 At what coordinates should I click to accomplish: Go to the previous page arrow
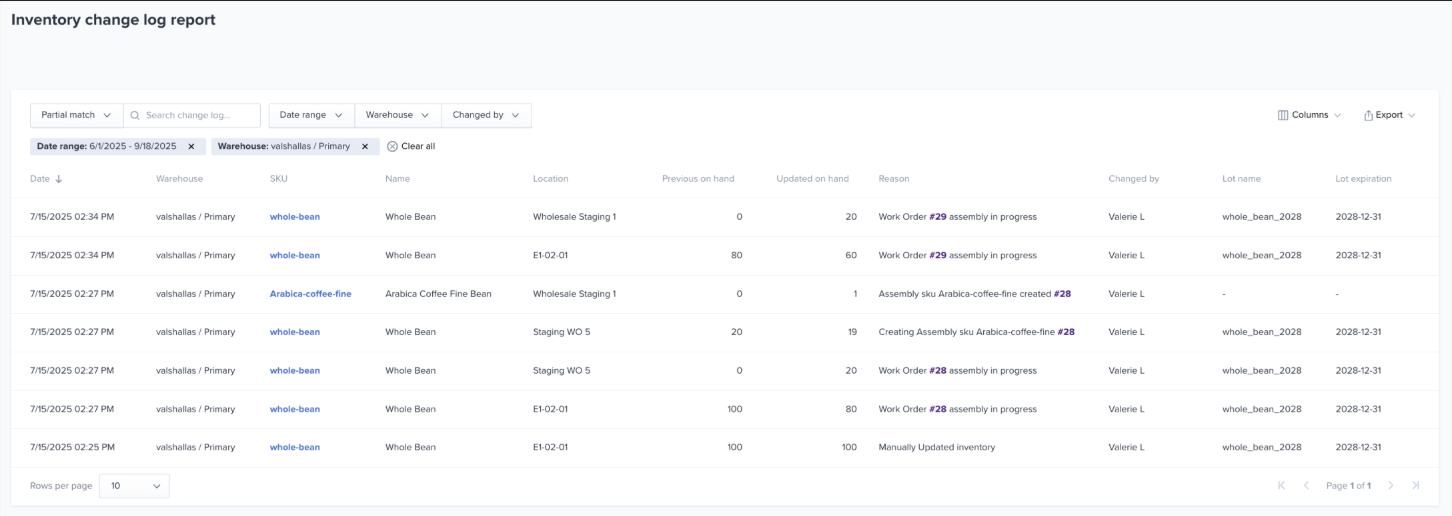pos(1306,485)
